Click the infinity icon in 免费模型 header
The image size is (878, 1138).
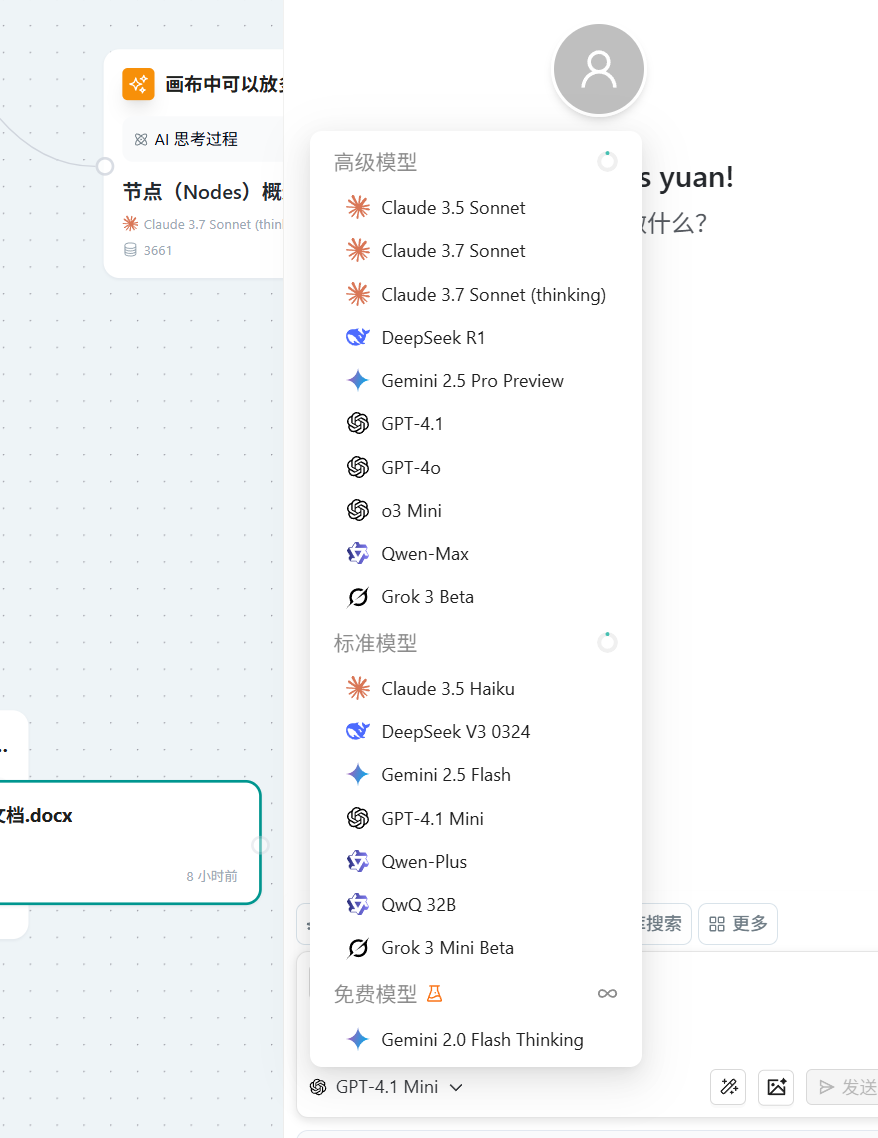pos(607,993)
